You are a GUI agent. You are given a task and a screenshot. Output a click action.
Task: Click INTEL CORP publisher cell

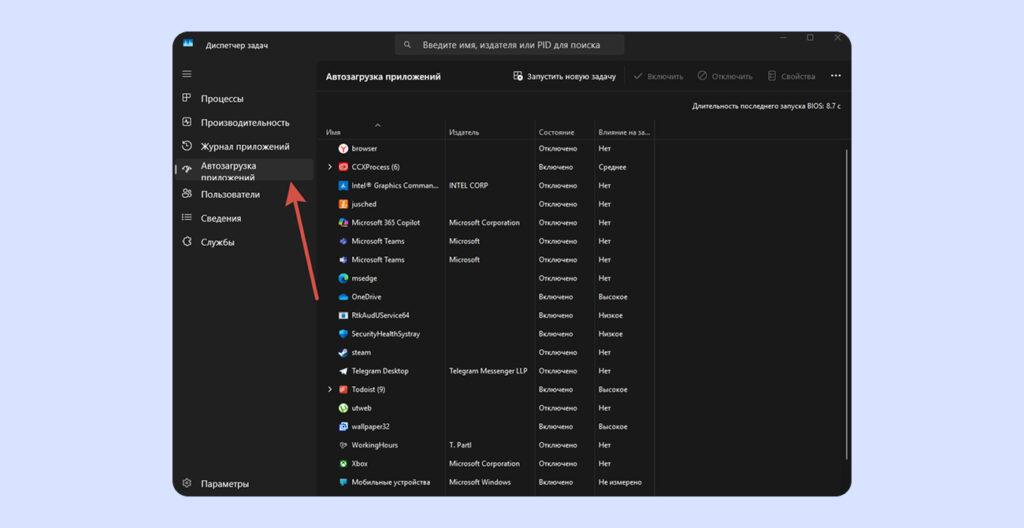(468, 186)
